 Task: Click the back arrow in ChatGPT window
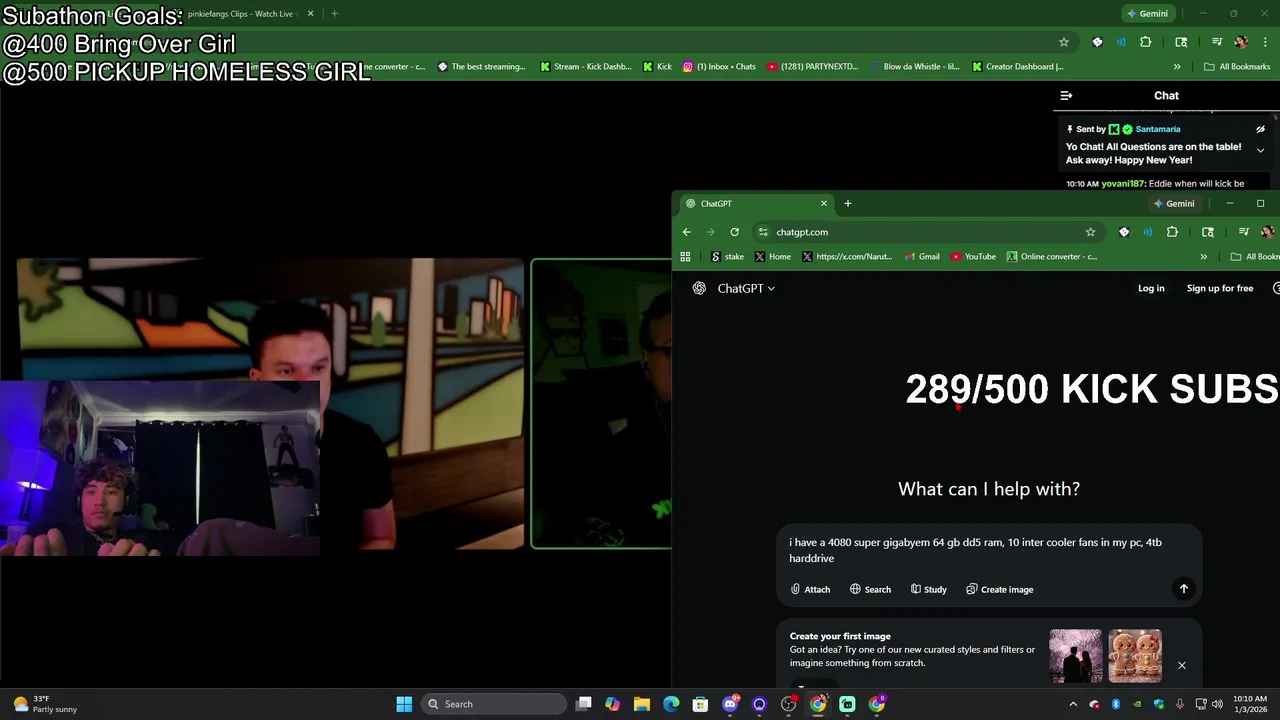click(686, 232)
